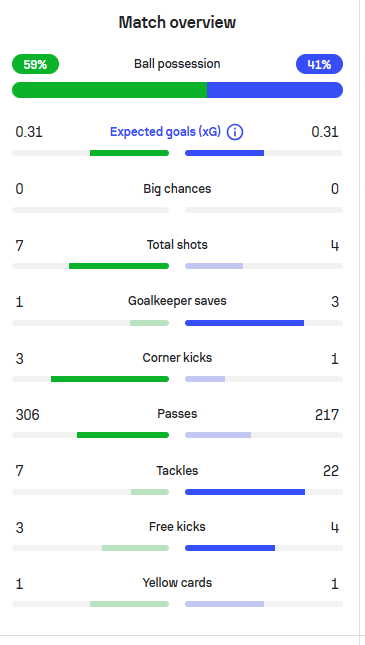This screenshot has height=645, width=365.
Task: Click the blue Free kicks bar
Action: click(x=230, y=548)
